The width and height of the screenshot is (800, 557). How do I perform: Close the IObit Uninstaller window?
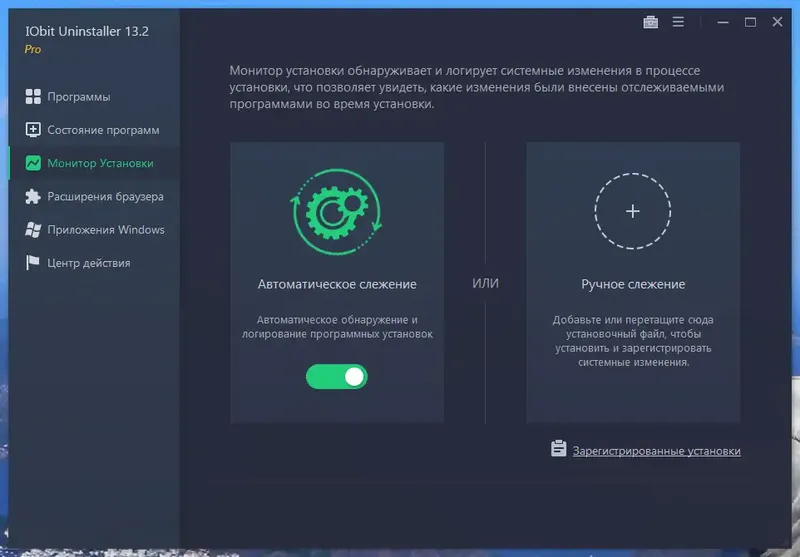tap(778, 22)
